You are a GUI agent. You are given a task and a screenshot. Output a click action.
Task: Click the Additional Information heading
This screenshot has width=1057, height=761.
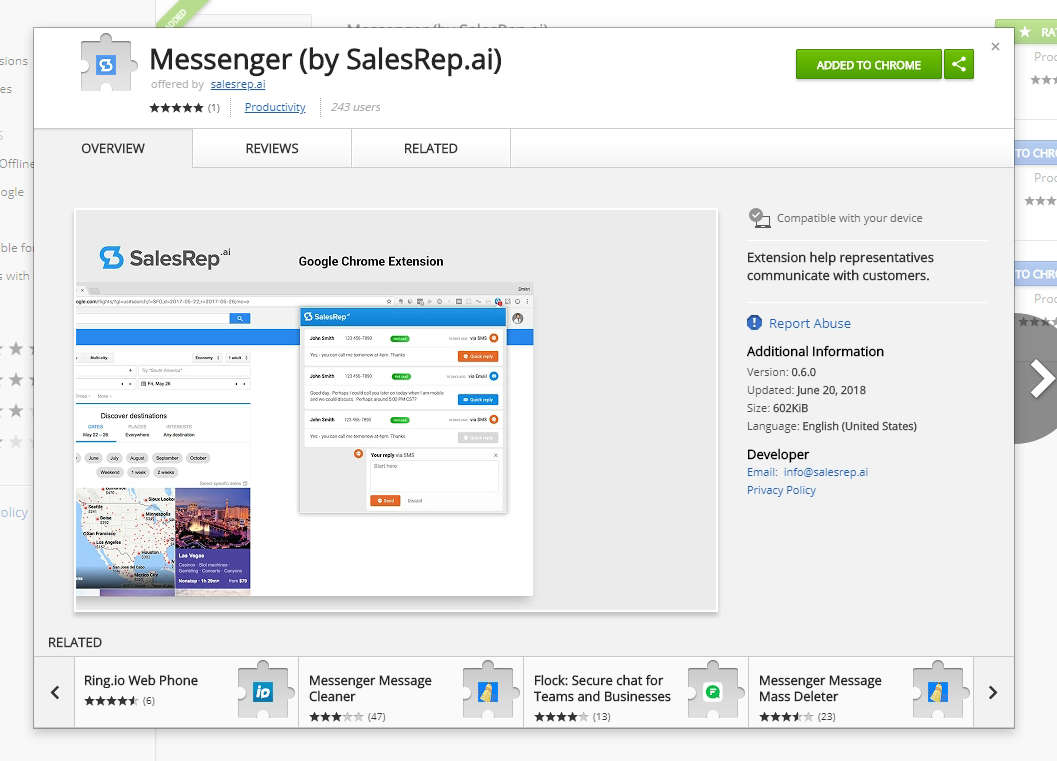coord(815,351)
